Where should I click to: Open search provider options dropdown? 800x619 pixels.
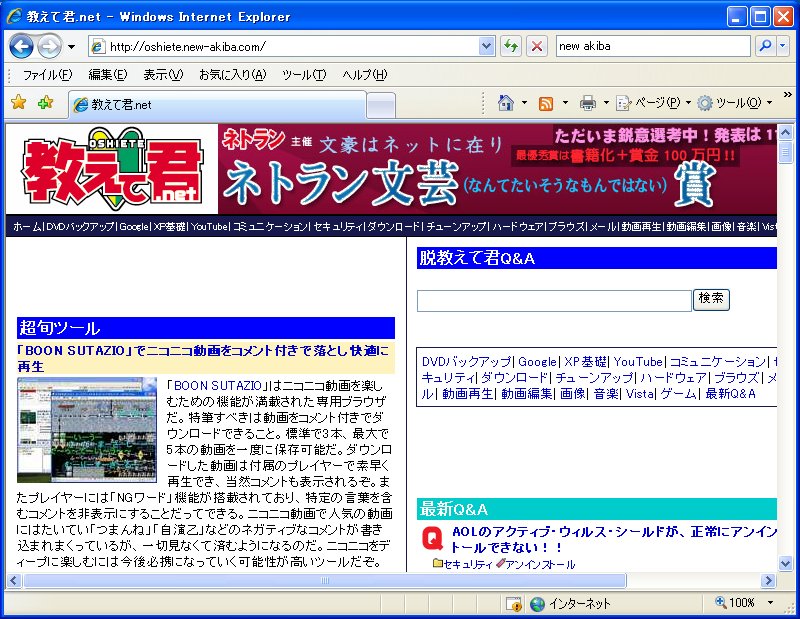click(783, 46)
